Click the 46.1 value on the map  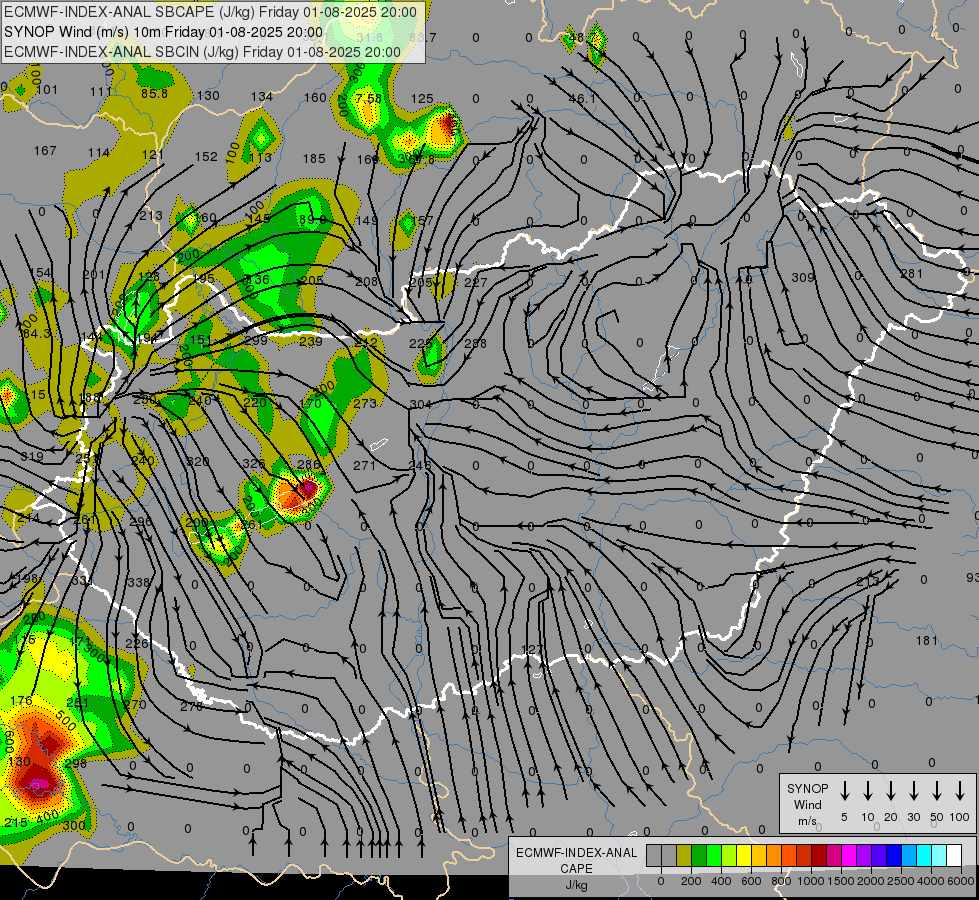pos(582,99)
